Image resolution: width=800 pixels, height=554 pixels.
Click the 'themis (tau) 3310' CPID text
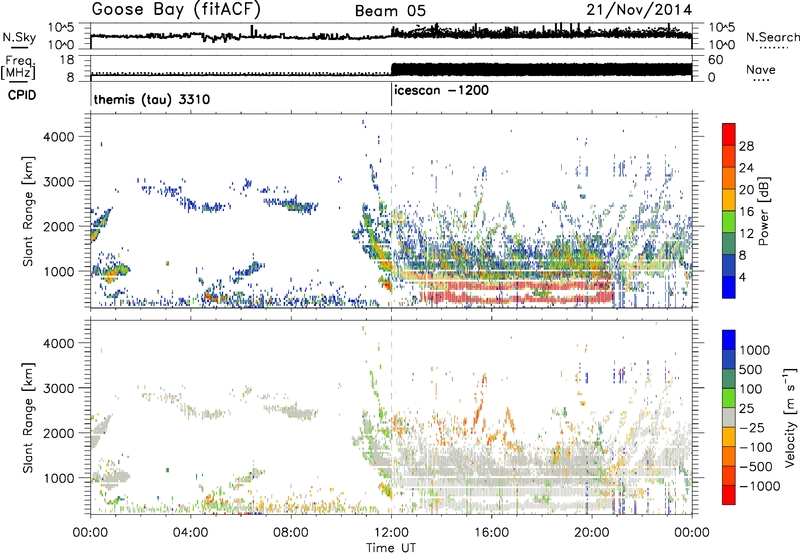click(x=152, y=99)
